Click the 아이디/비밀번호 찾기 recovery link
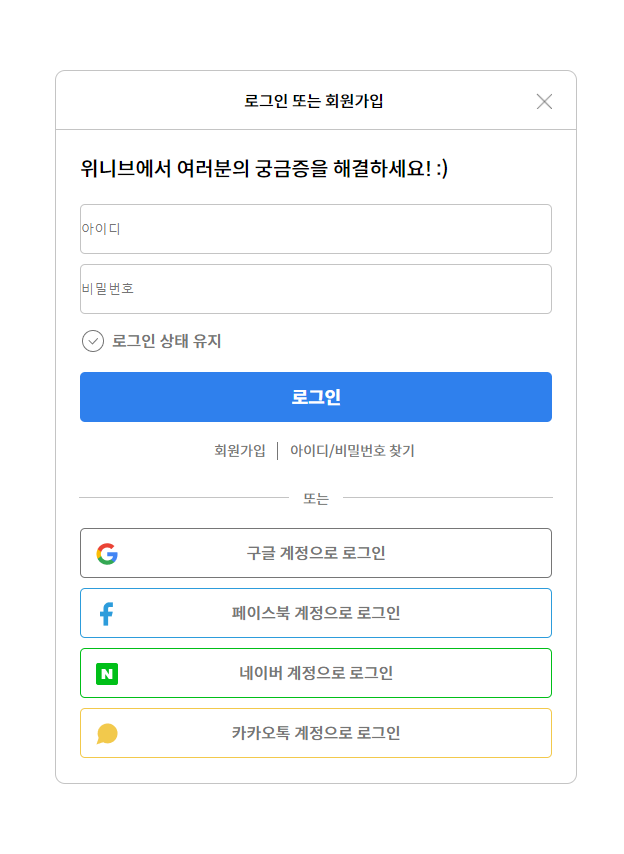 pyautogui.click(x=352, y=451)
